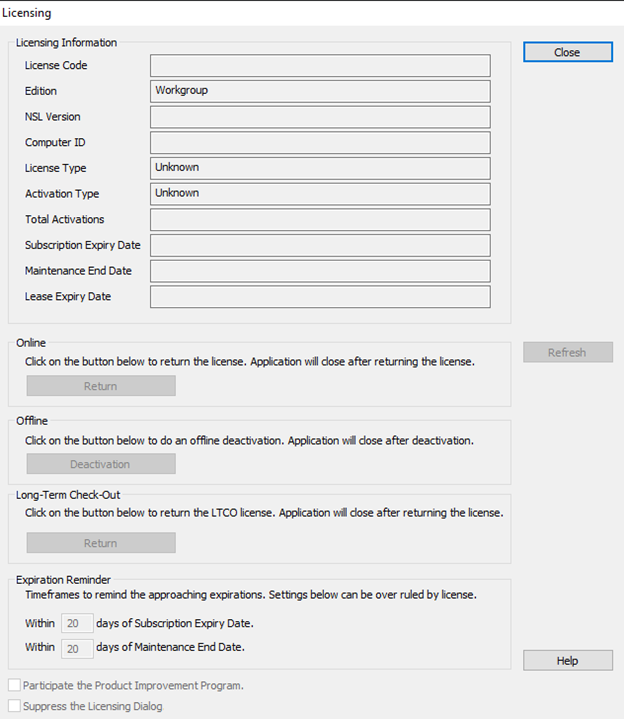This screenshot has height=719, width=624.
Task: Click the Total Activations field
Action: coord(320,220)
